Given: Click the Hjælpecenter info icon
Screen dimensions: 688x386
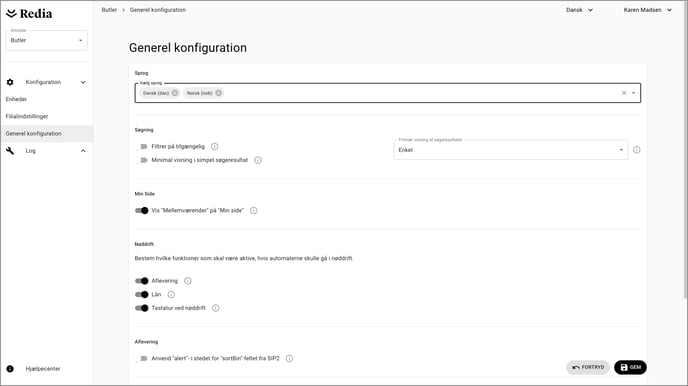Looking at the screenshot, I should click(x=10, y=368).
